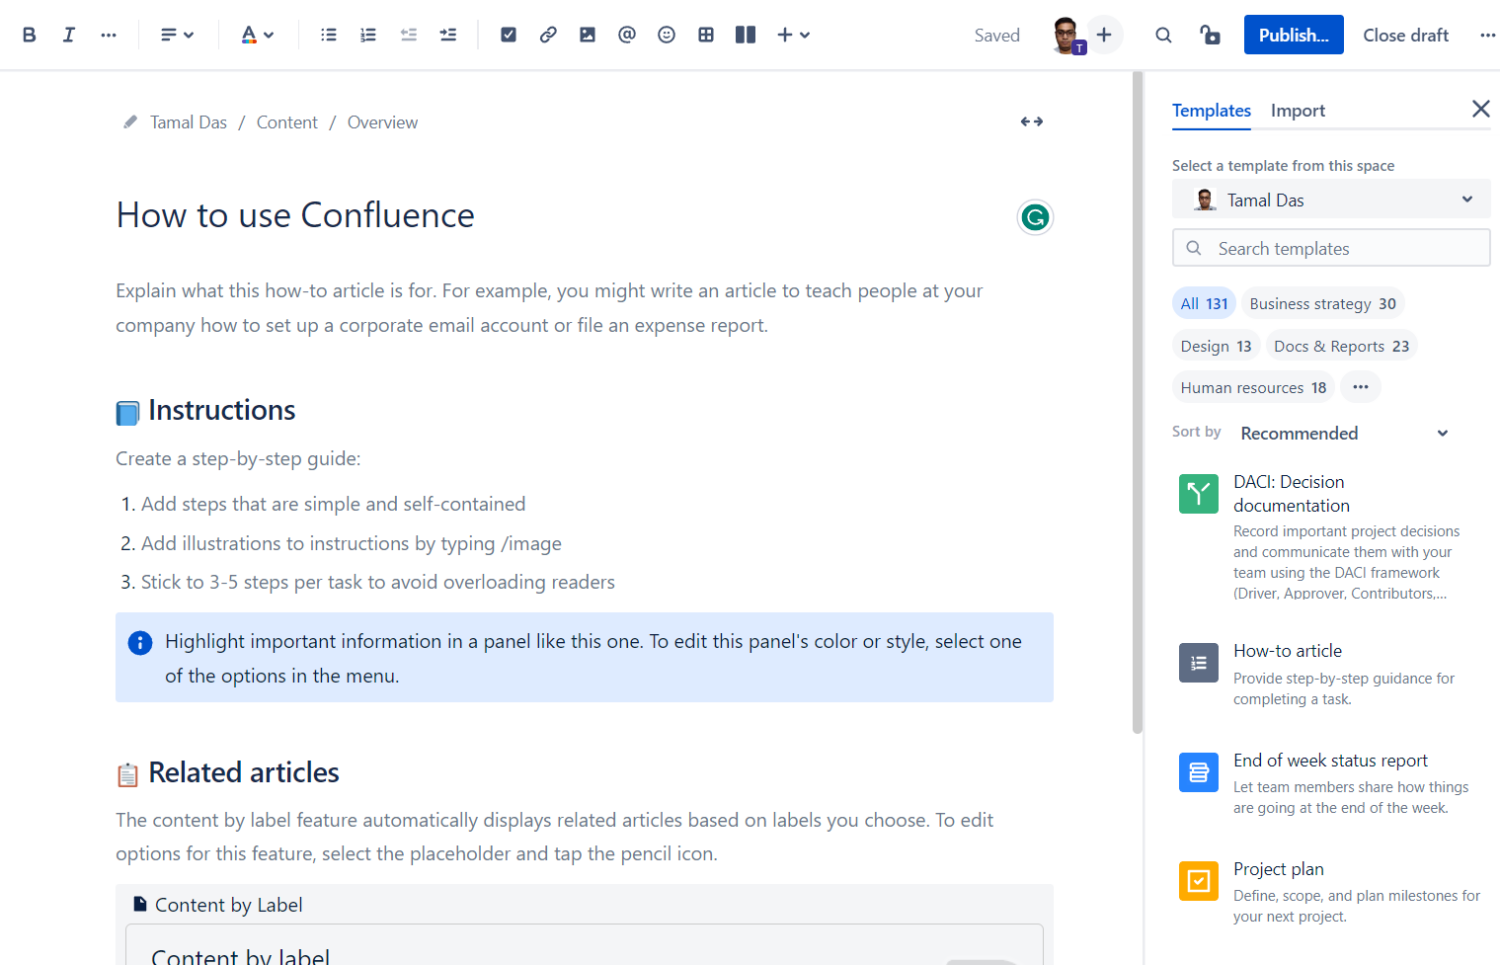1500x965 pixels.
Task: Insert an image or file
Action: (587, 35)
